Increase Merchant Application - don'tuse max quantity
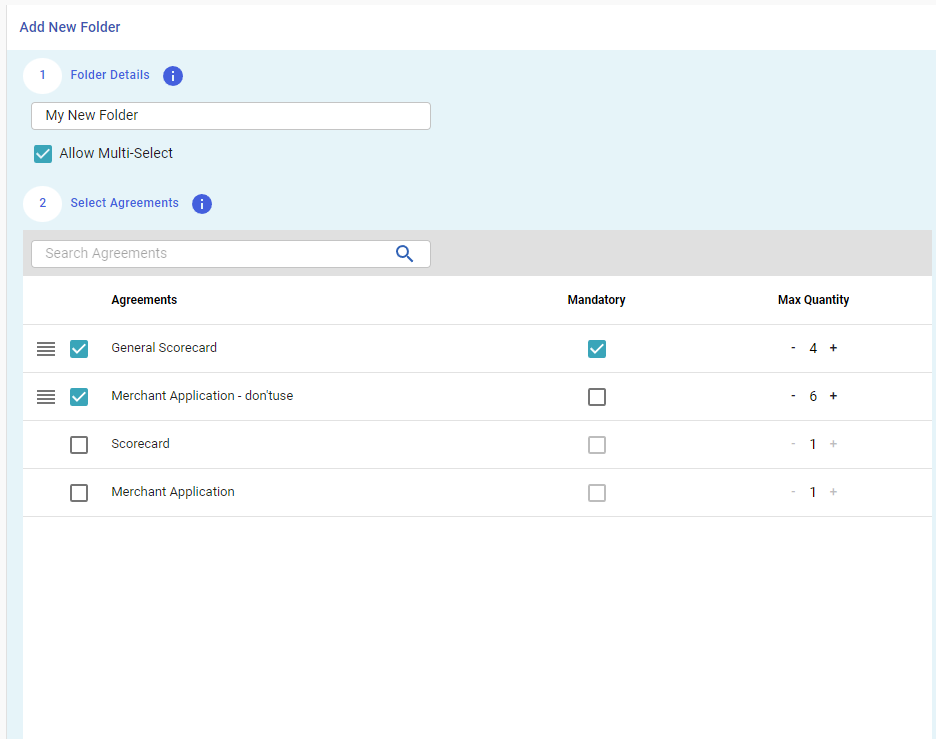936x739 pixels. 833,396
